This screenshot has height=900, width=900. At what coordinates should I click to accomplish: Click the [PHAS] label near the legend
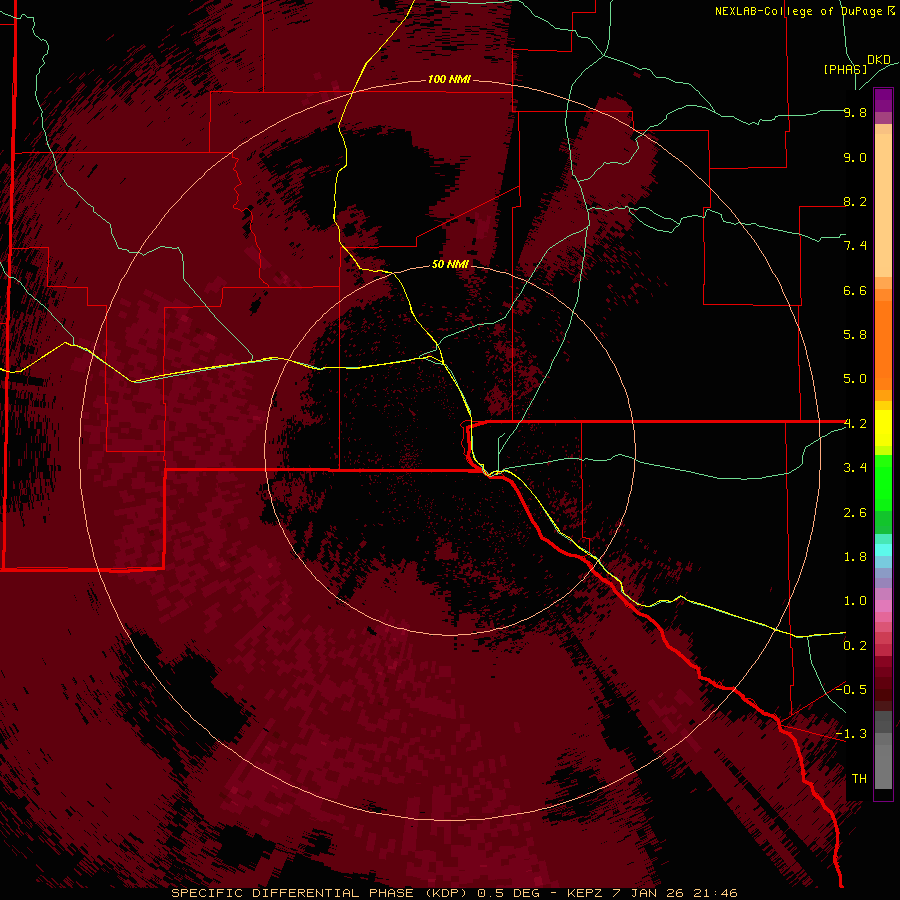pyautogui.click(x=845, y=70)
